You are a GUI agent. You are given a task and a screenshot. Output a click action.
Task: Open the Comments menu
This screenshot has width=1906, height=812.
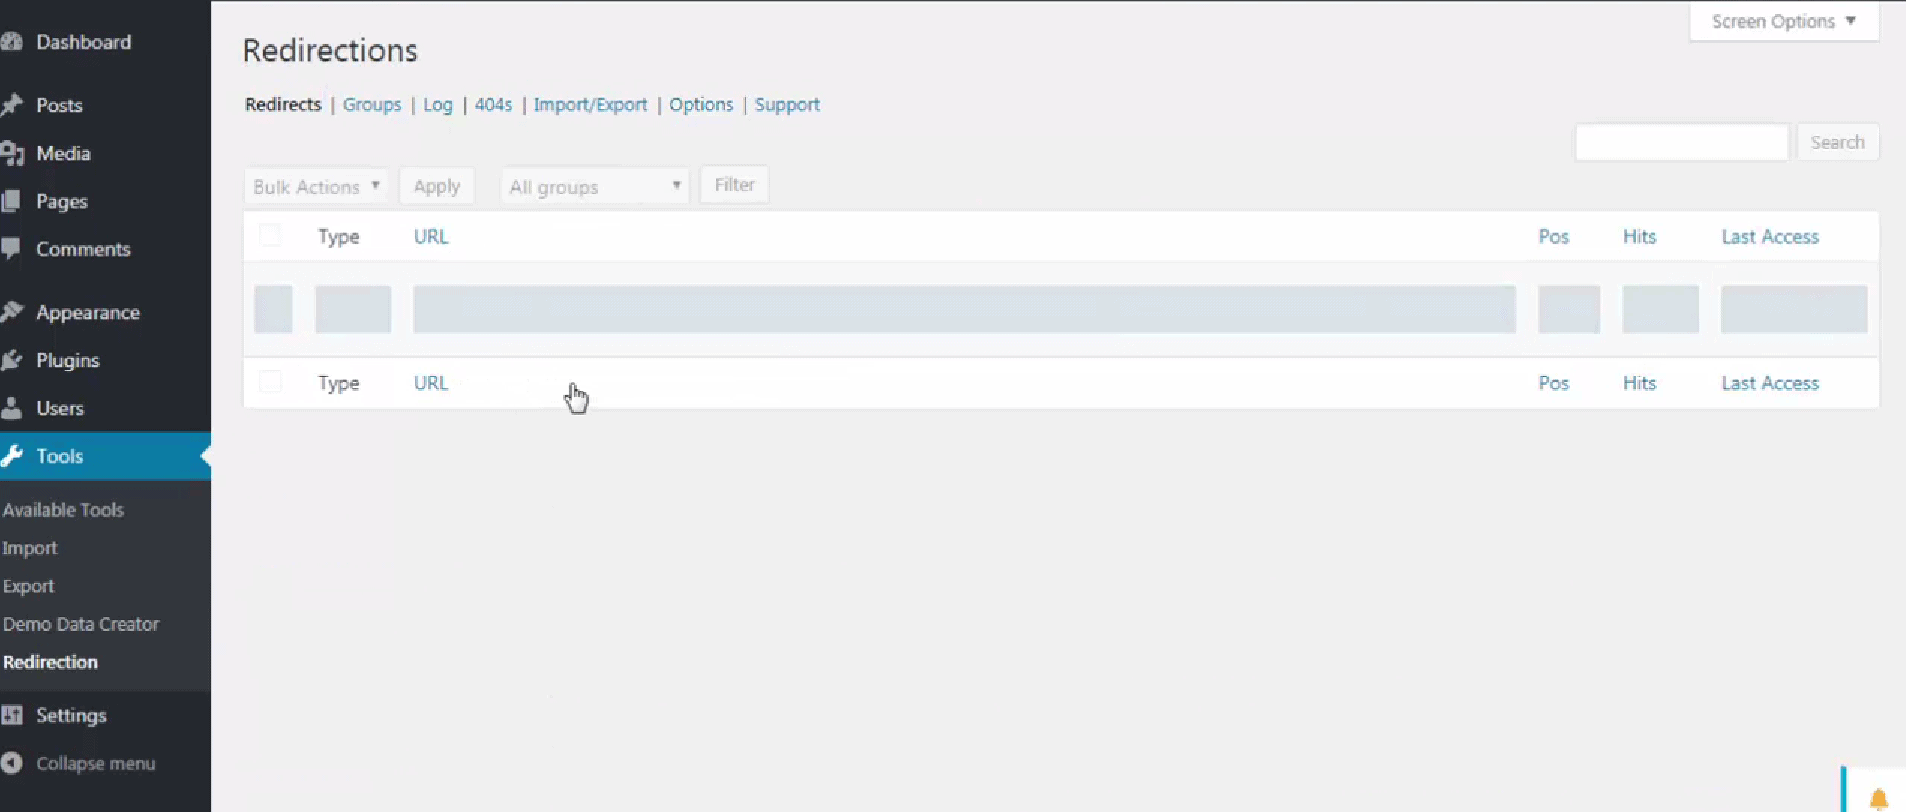point(83,249)
